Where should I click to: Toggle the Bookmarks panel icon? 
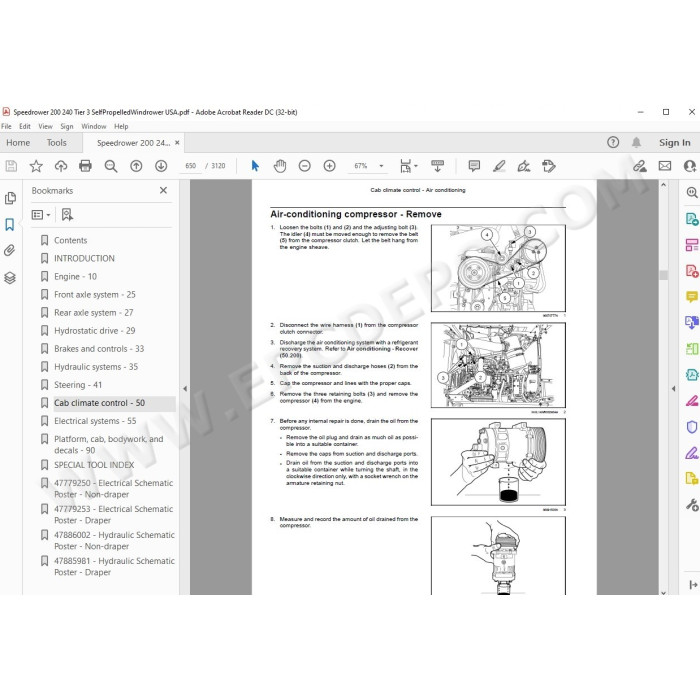(x=10, y=224)
